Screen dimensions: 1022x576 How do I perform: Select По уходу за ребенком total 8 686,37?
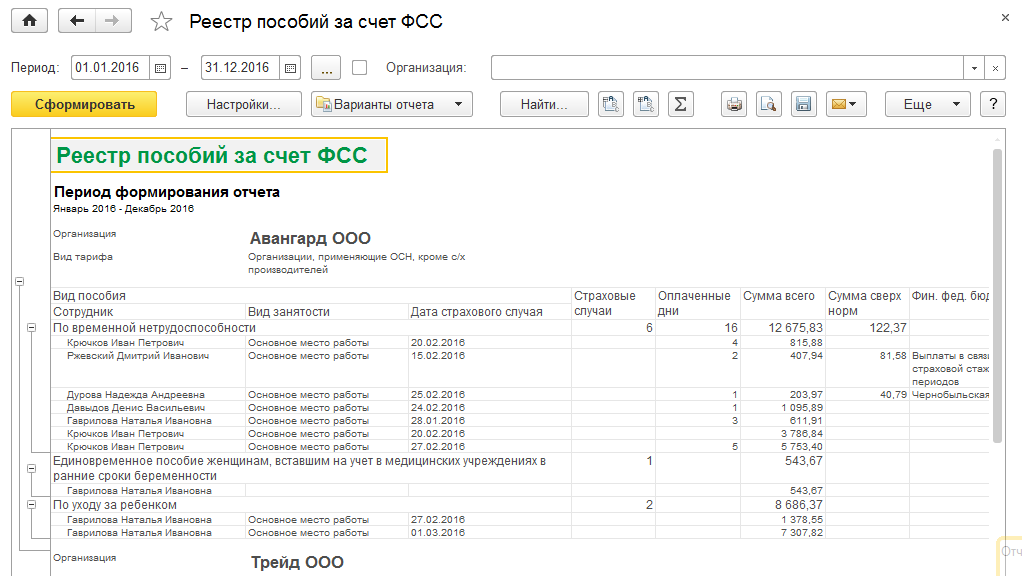pos(783,505)
